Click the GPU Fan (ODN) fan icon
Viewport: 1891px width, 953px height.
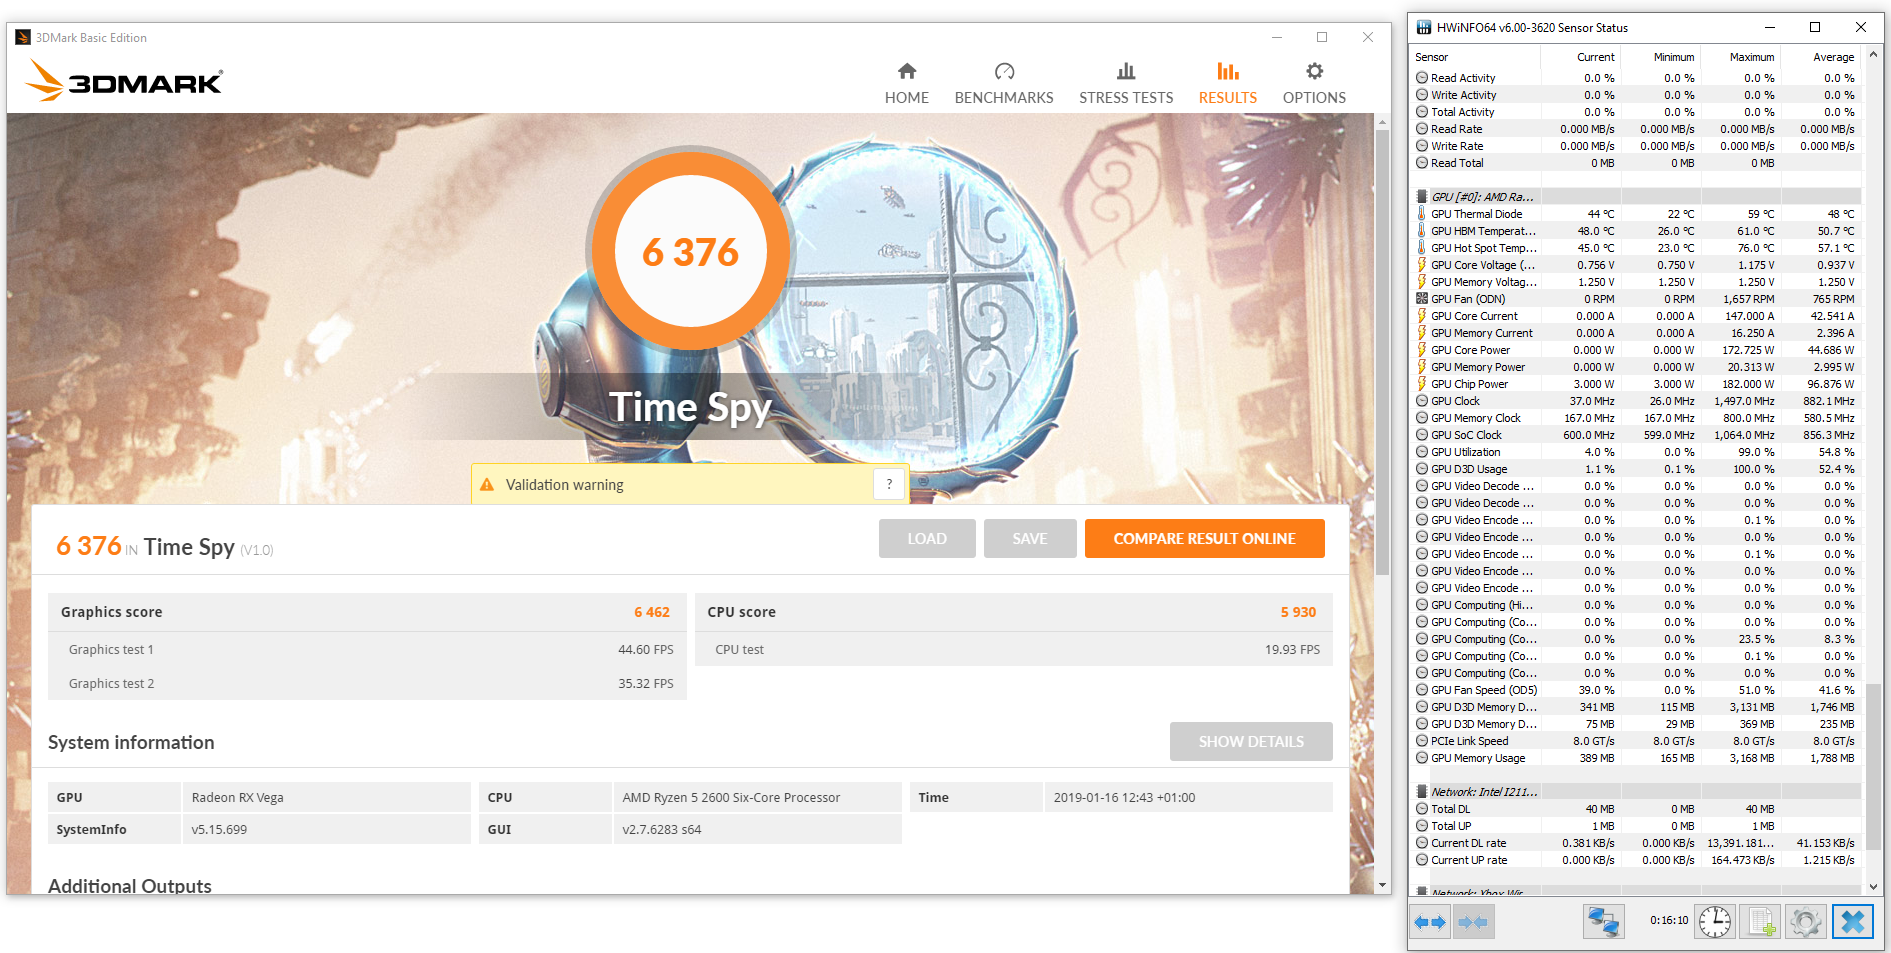(x=1422, y=299)
